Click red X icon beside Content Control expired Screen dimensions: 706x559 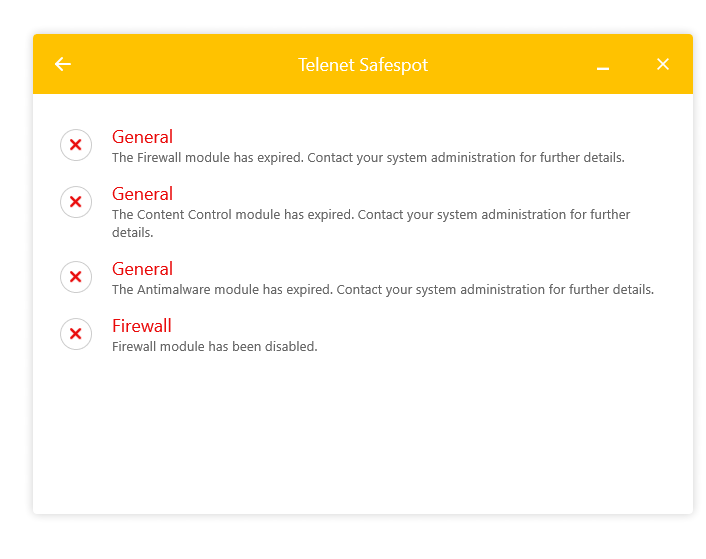point(76,202)
